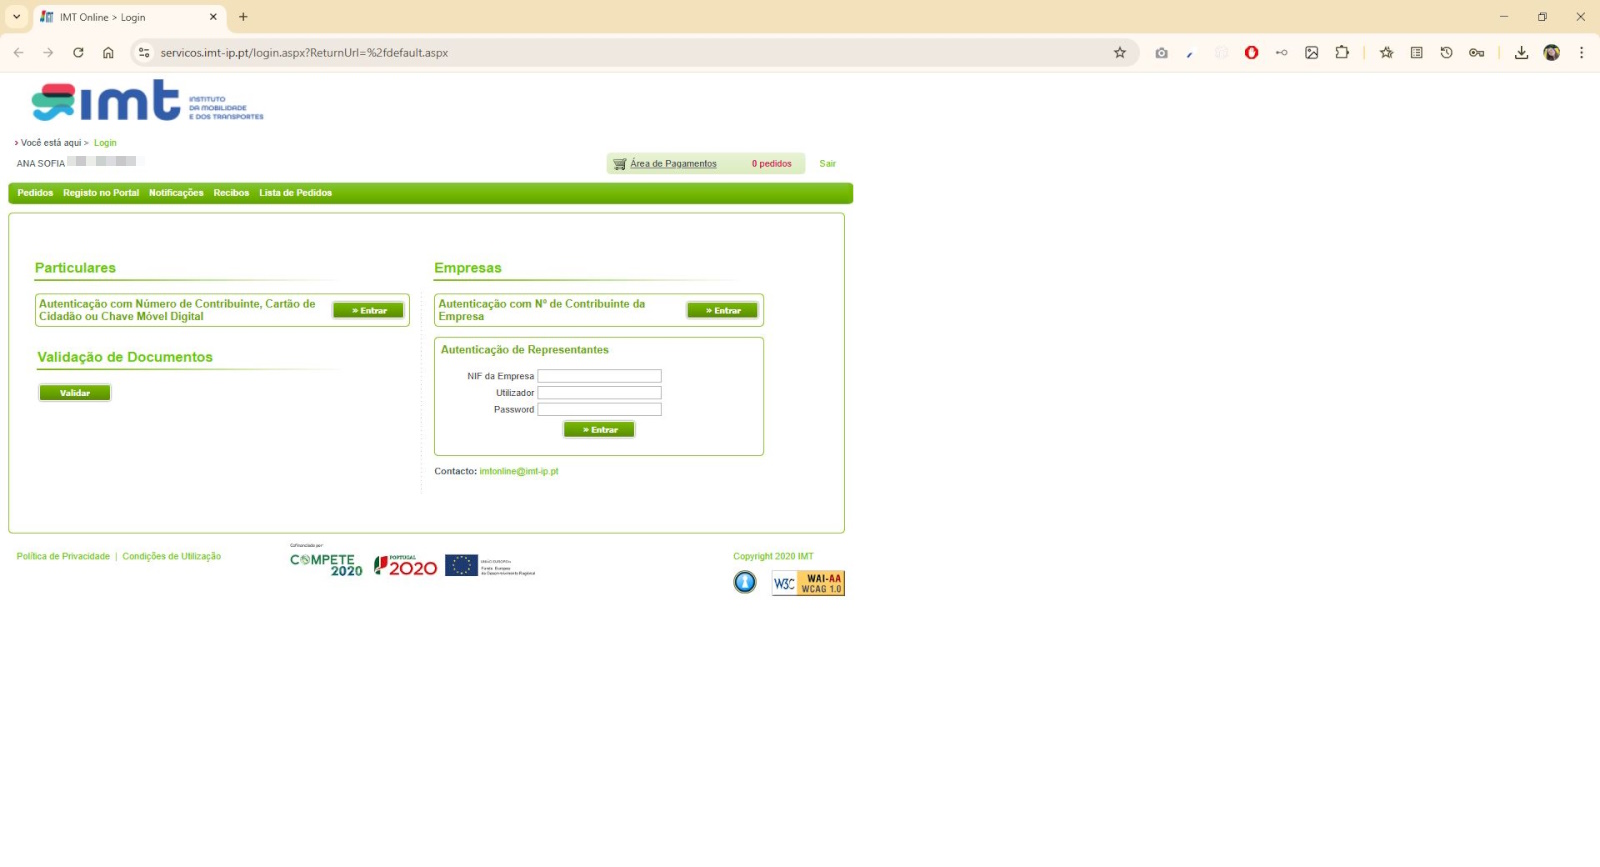1600x867 pixels.
Task: Open the Pedidos menu item
Action: click(35, 193)
